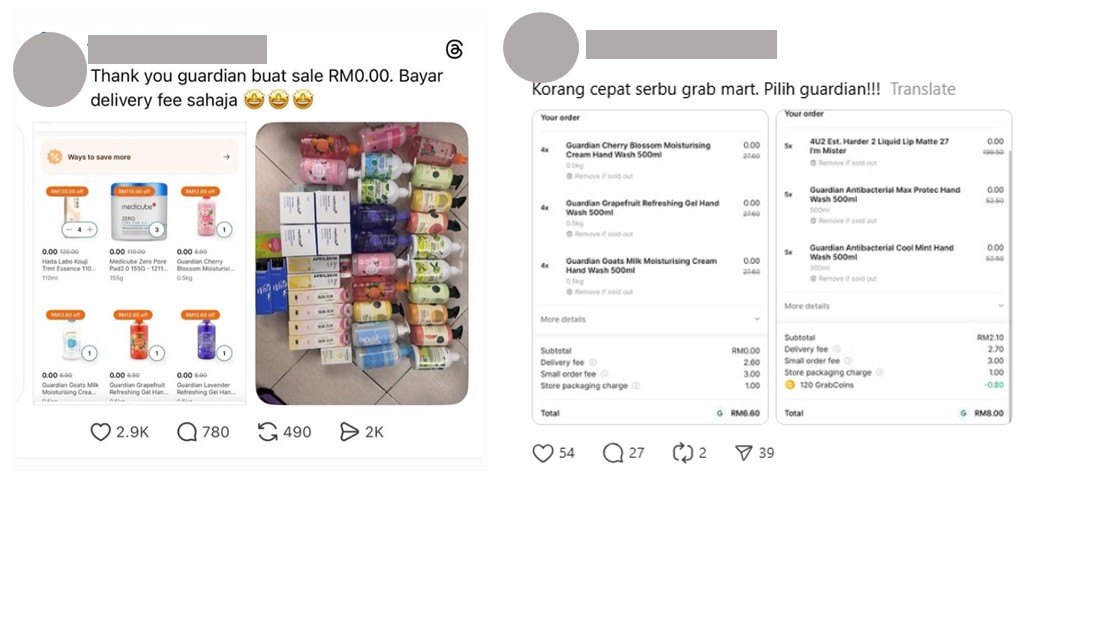This screenshot has width=1100, height=619.
Task: Repost the Threads sale post
Action: click(x=267, y=432)
